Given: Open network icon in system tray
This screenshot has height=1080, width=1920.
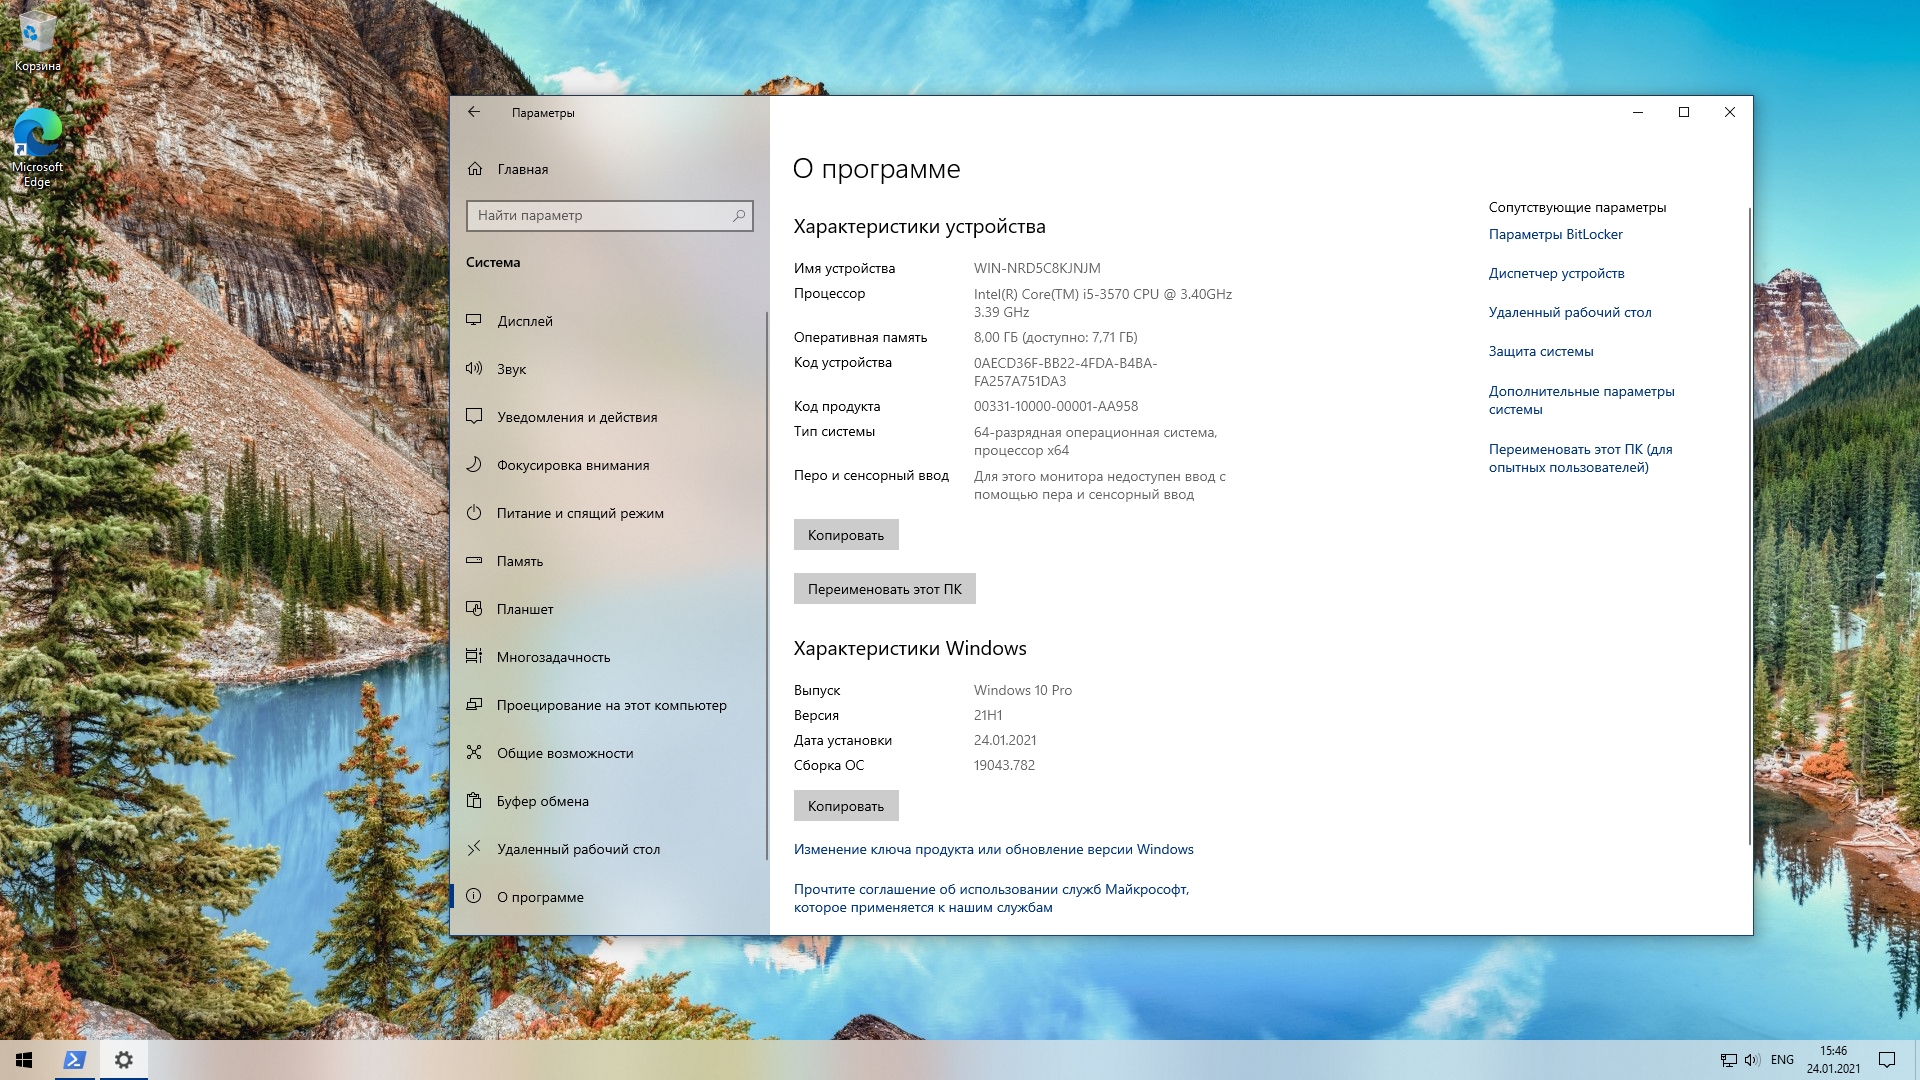Looking at the screenshot, I should (x=1728, y=1060).
